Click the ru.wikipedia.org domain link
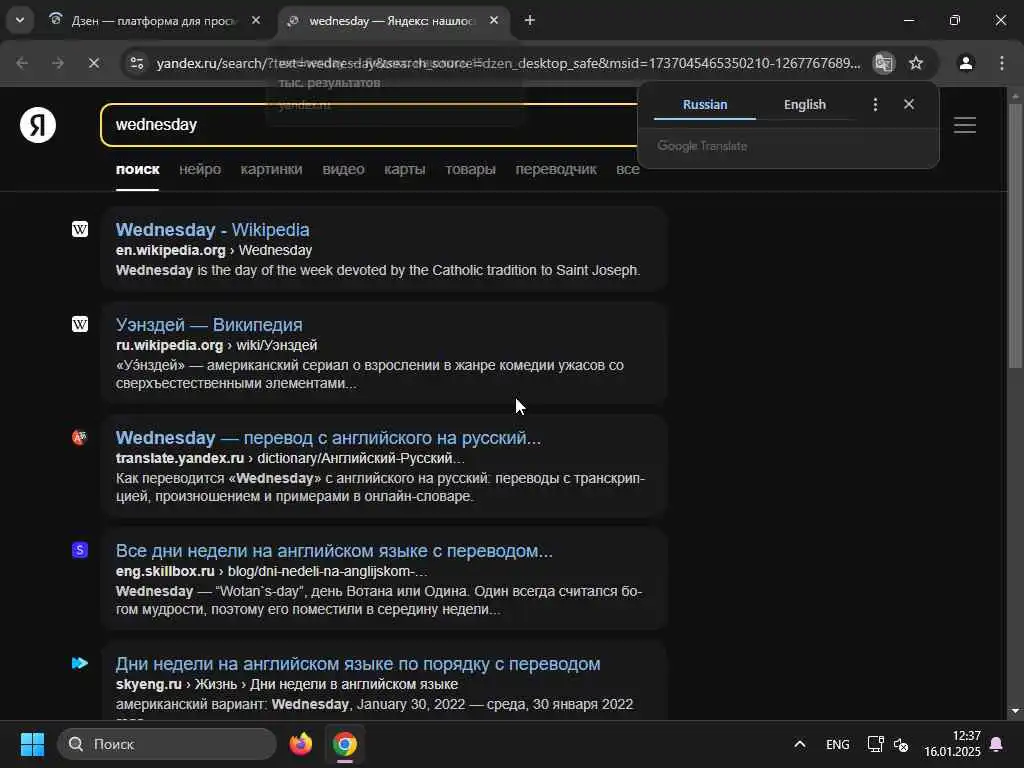 (169, 345)
